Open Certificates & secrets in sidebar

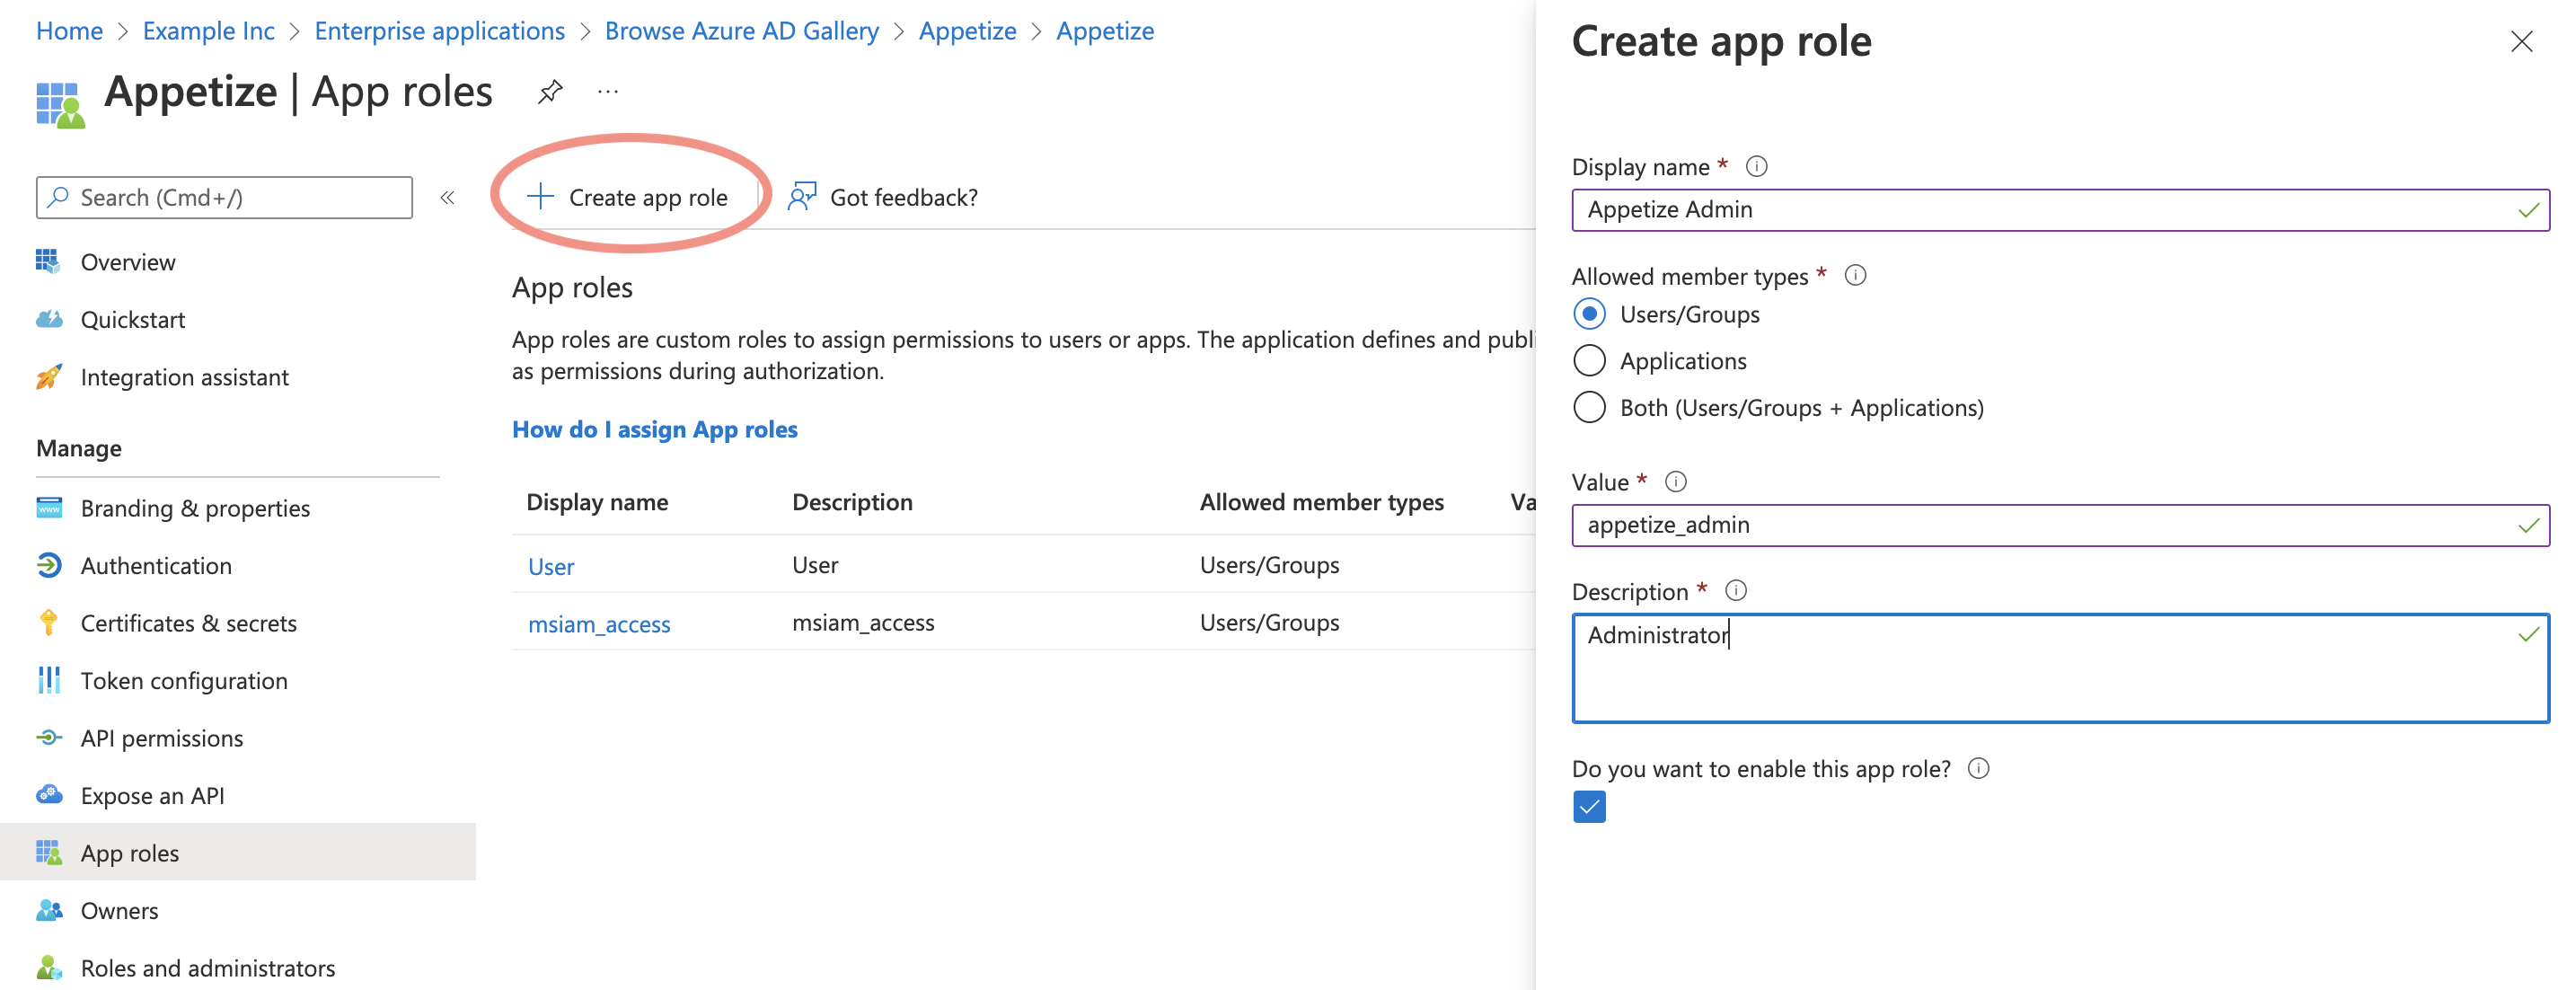coord(188,623)
